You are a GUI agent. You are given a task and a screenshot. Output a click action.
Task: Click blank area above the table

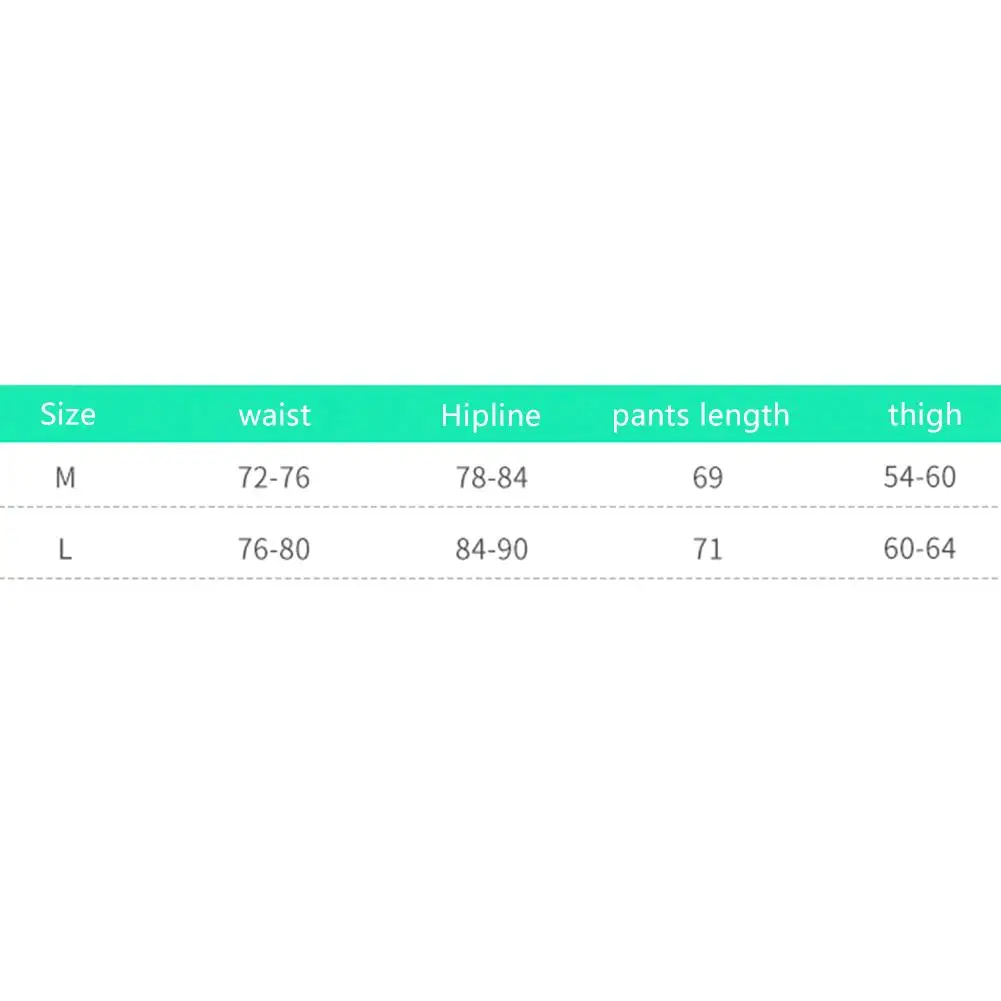click(500, 192)
